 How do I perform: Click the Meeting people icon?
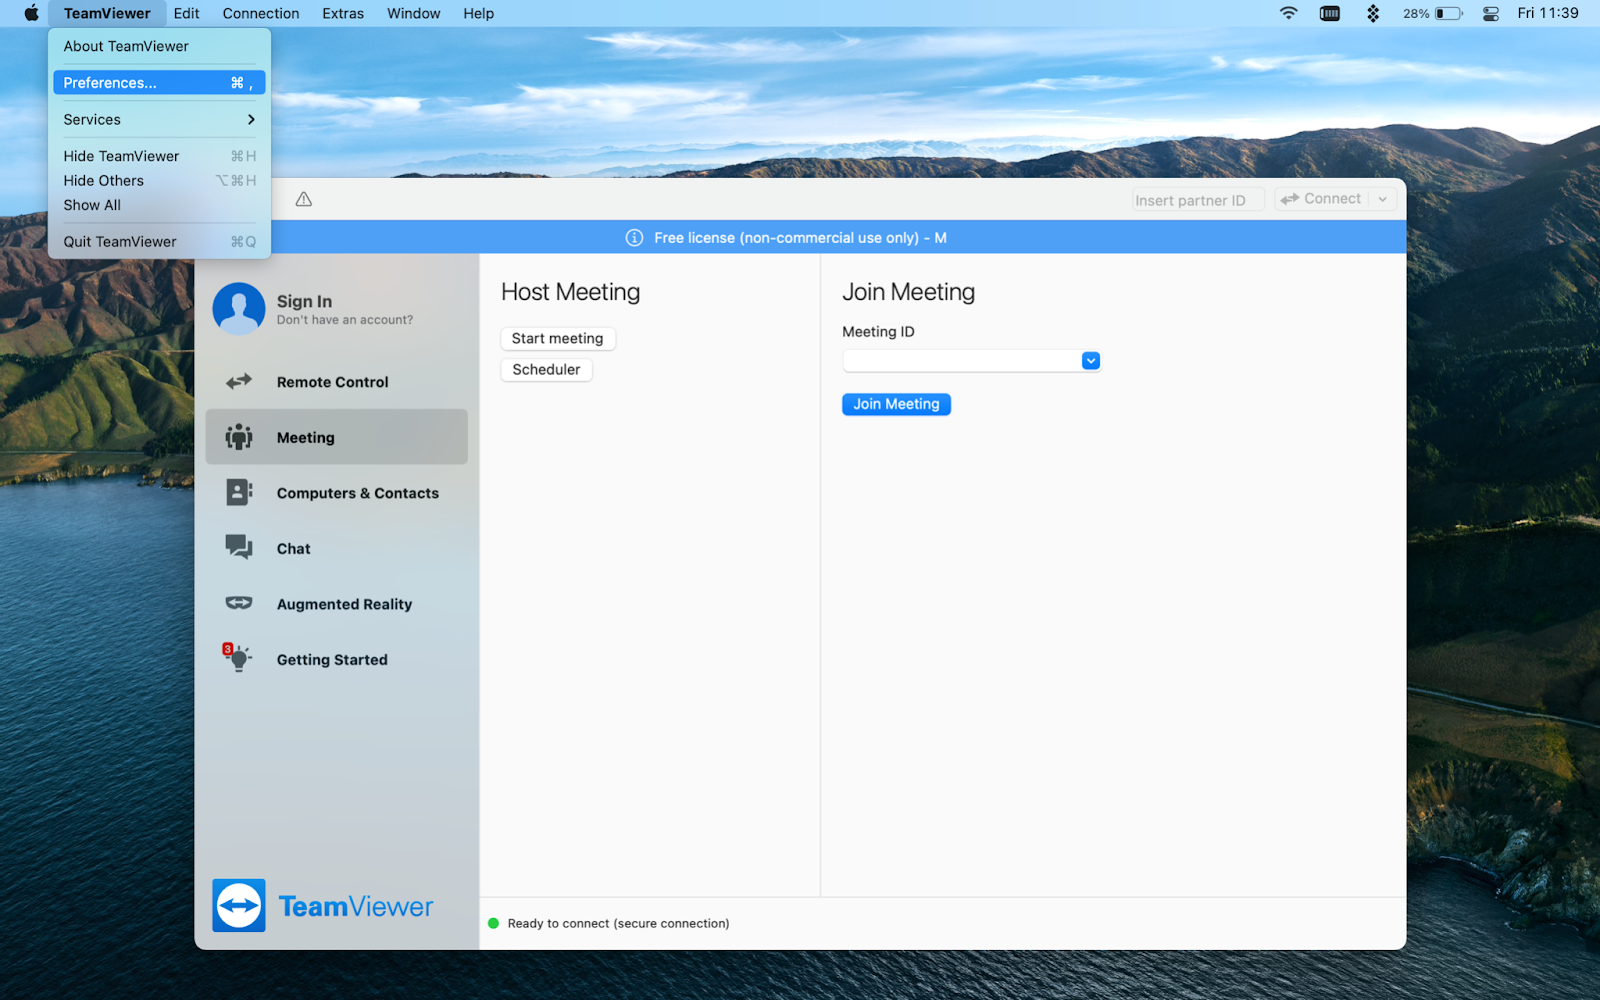239,437
